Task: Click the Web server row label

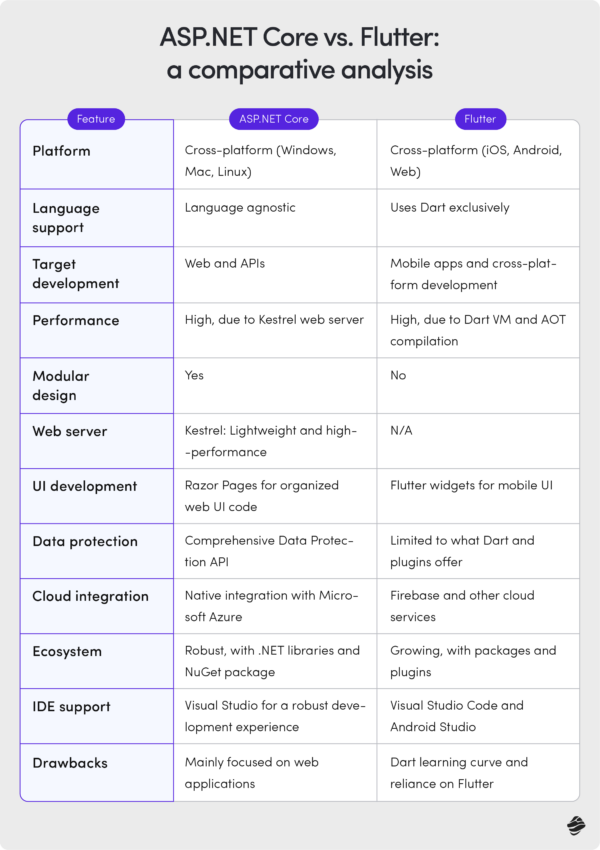Action: pyautogui.click(x=70, y=431)
